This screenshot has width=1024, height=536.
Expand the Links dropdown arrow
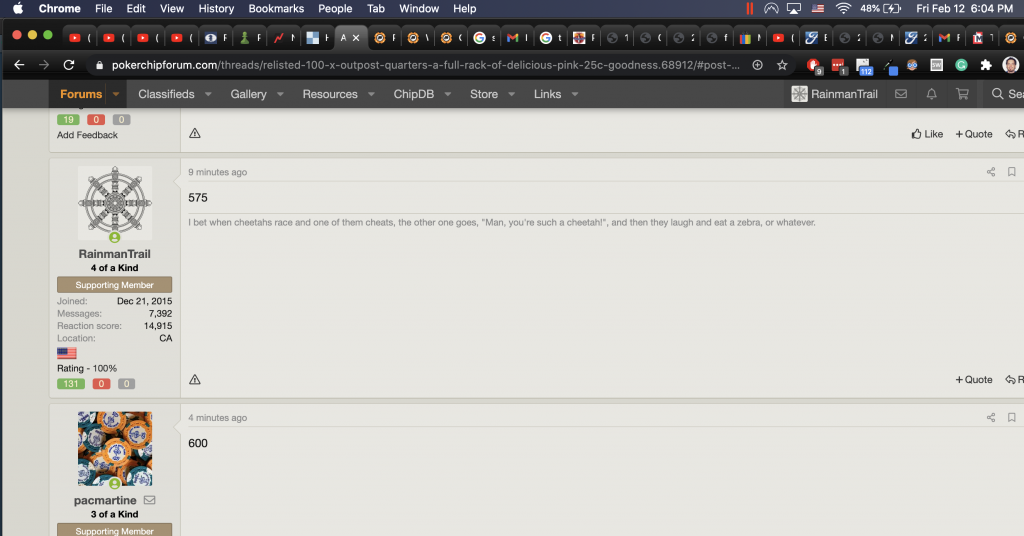[x=575, y=94]
